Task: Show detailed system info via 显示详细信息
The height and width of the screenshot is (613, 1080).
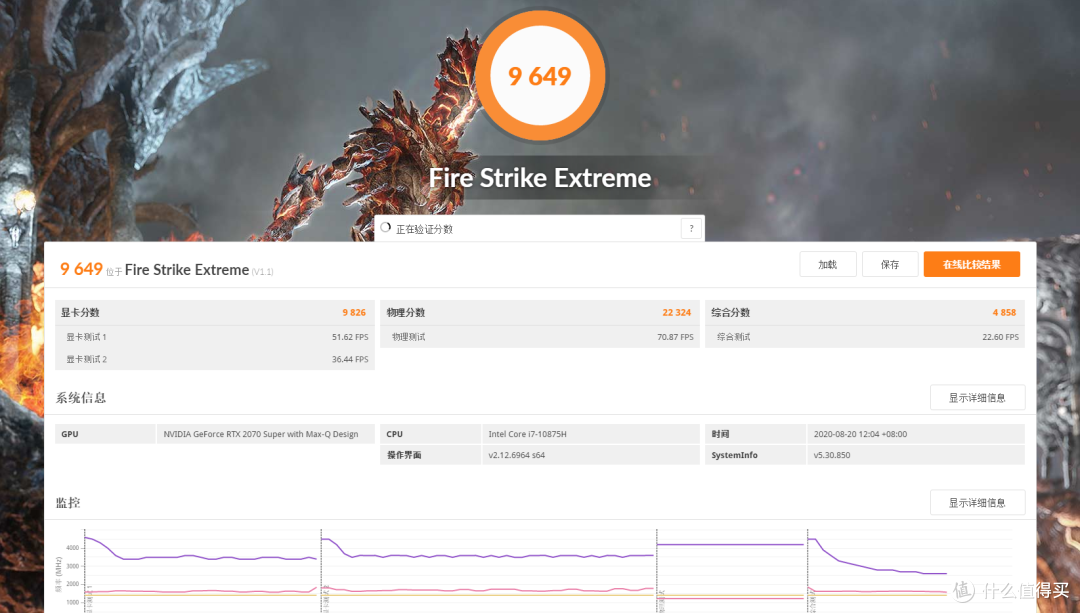Action: pos(977,397)
